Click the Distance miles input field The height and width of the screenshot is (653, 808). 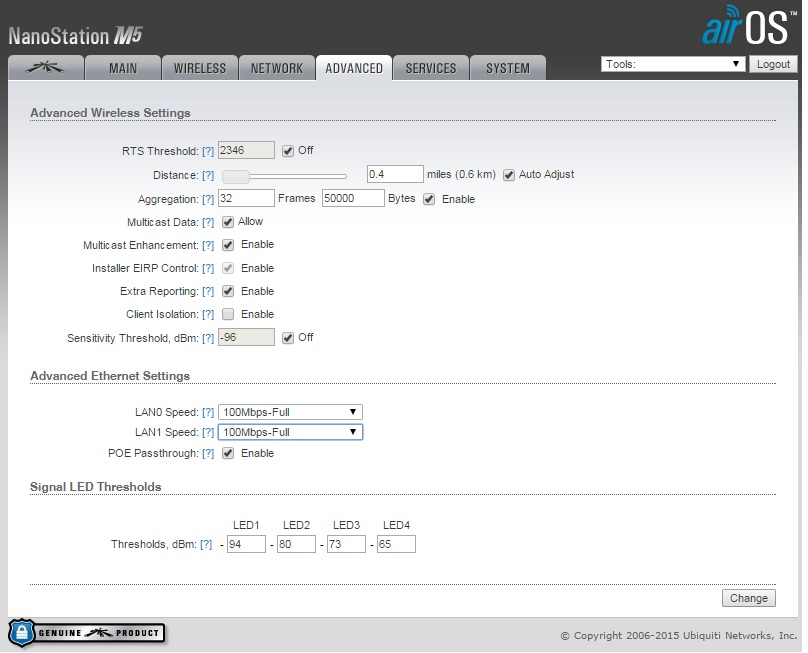point(395,174)
